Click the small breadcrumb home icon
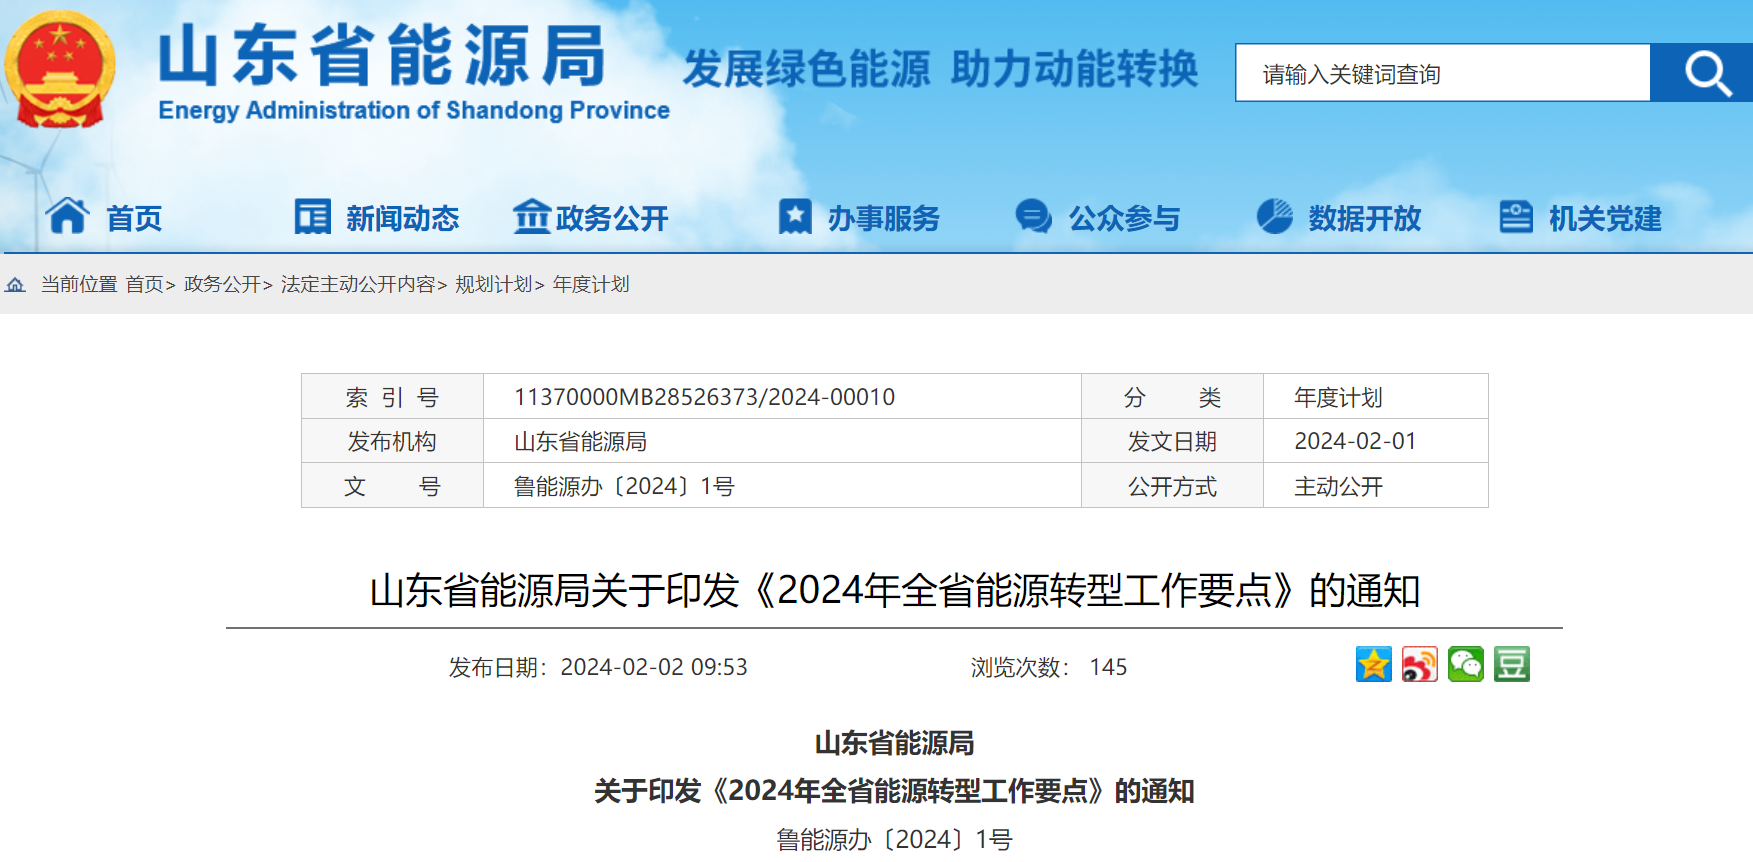This screenshot has height=862, width=1753. pyautogui.click(x=15, y=285)
